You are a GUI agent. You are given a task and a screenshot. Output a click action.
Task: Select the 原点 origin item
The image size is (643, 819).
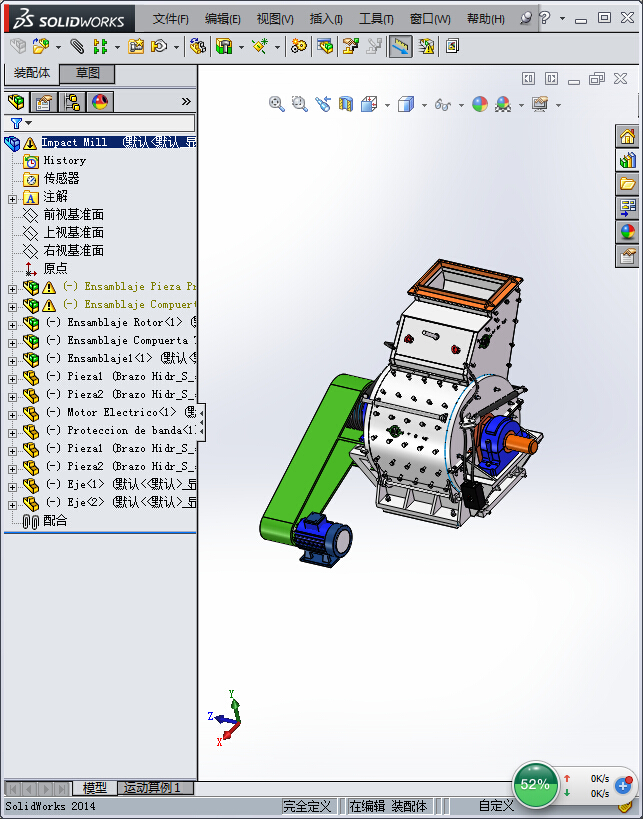click(x=55, y=268)
